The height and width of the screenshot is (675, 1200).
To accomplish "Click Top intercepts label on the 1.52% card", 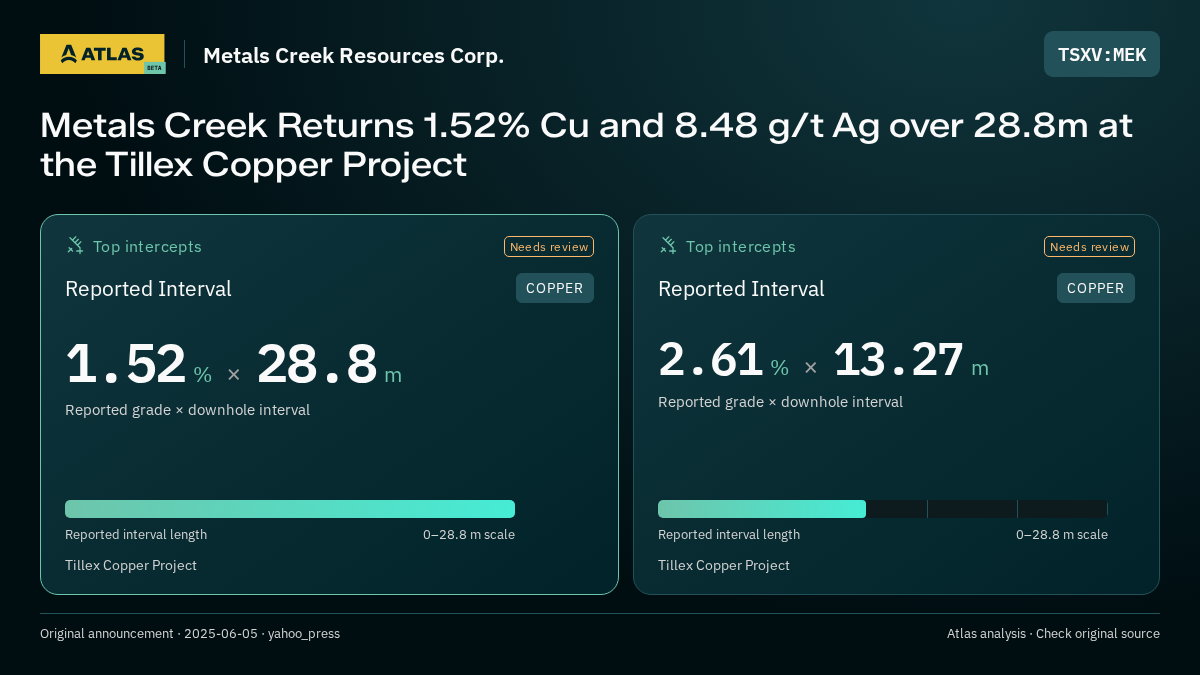I will coord(147,246).
